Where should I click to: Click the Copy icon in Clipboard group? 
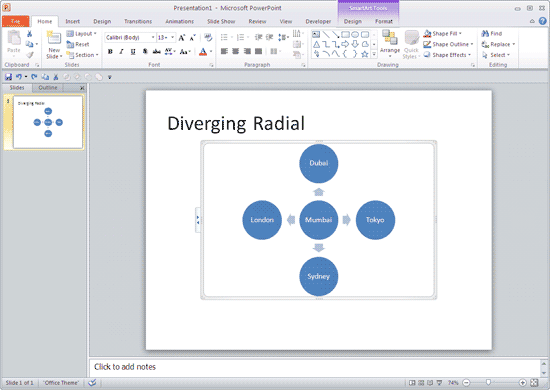[29, 44]
